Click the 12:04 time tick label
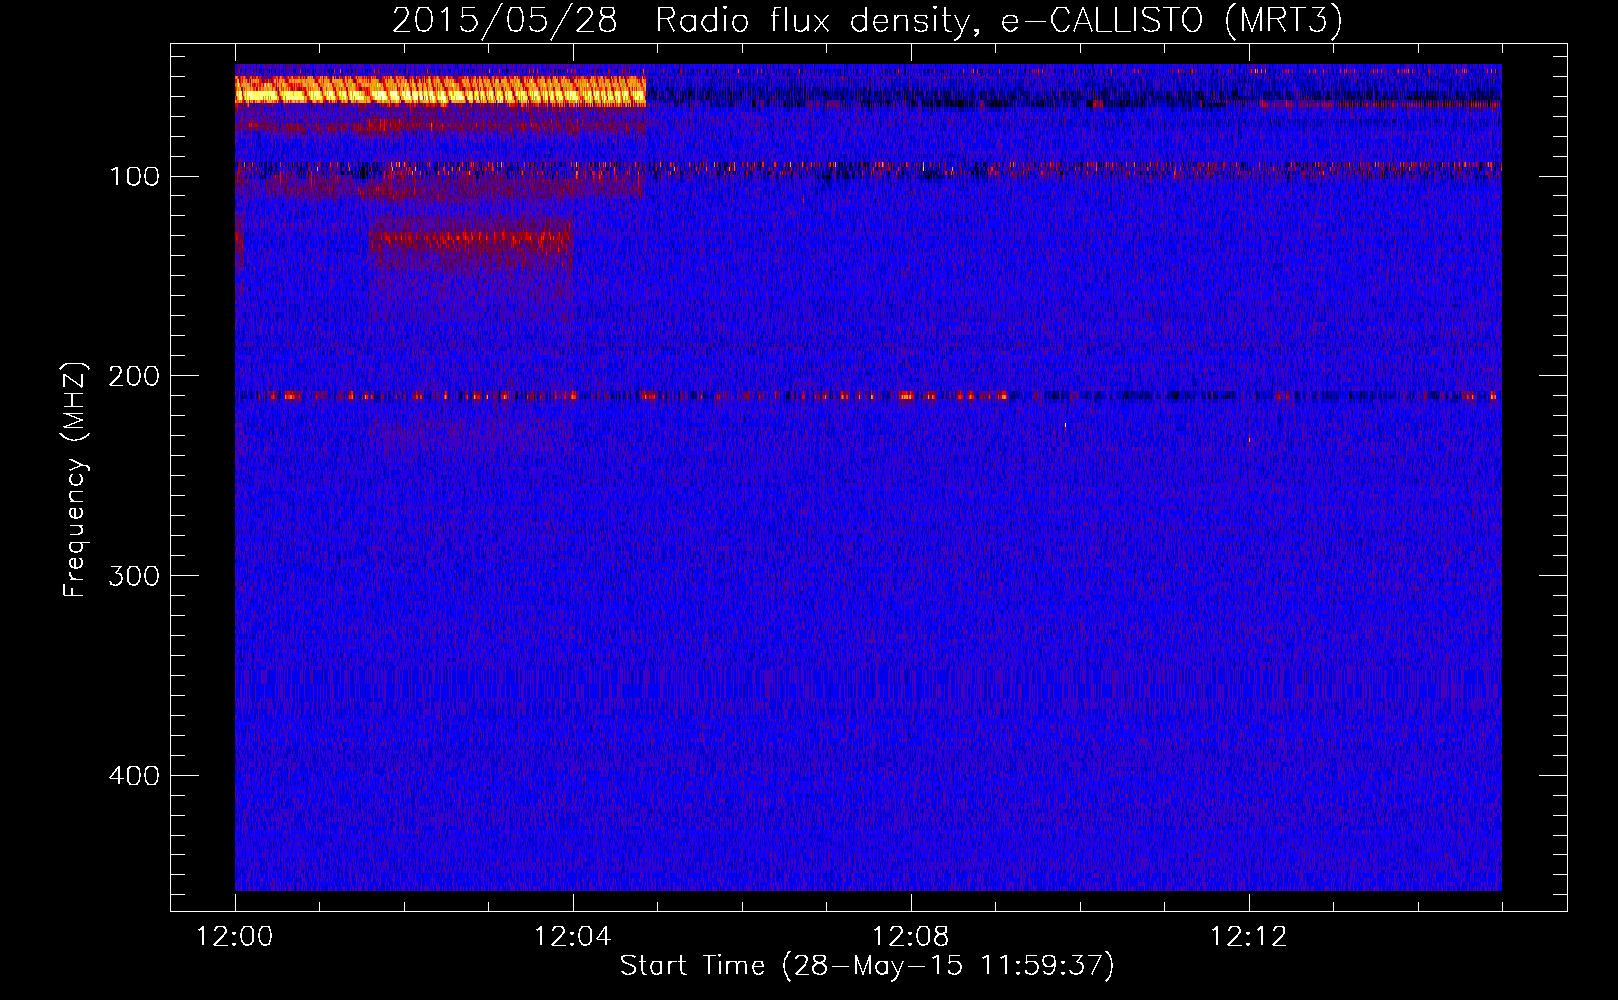Screen dimensions: 1618x1000 tap(573, 937)
